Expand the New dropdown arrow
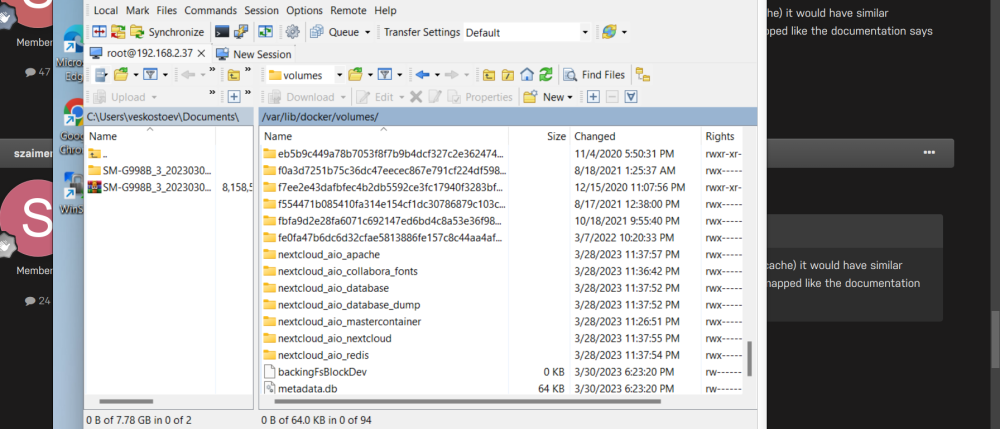Image resolution: width=1000 pixels, height=429 pixels. pos(570,98)
